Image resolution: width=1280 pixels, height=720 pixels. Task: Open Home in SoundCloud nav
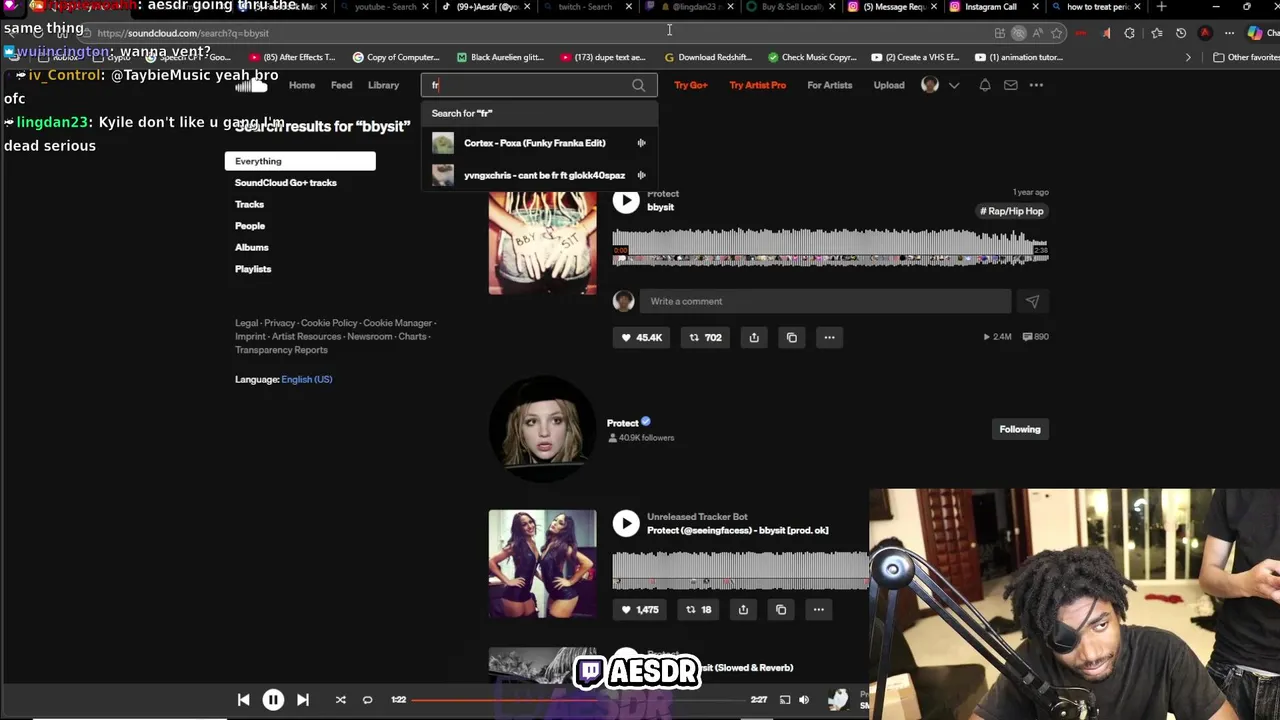point(302,85)
